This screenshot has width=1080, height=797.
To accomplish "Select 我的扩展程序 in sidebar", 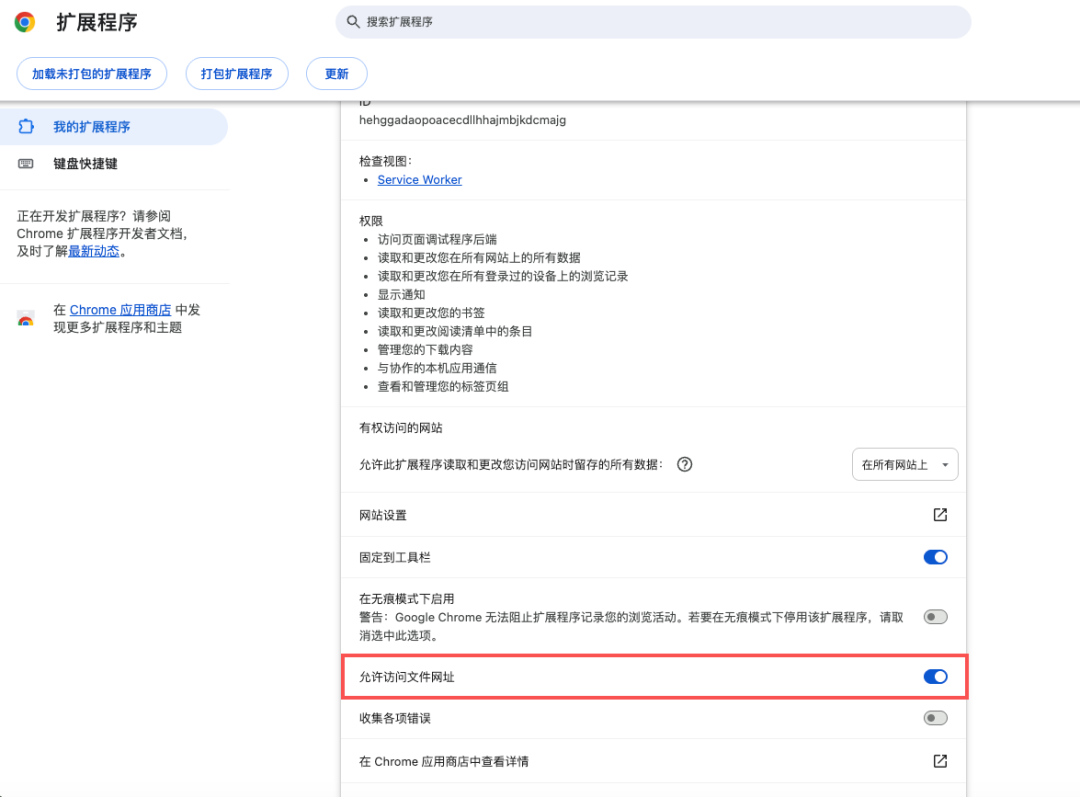I will click(114, 127).
